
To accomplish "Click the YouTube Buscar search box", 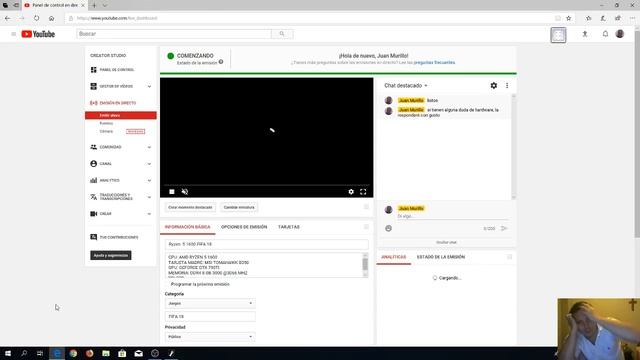I will coord(174,34).
